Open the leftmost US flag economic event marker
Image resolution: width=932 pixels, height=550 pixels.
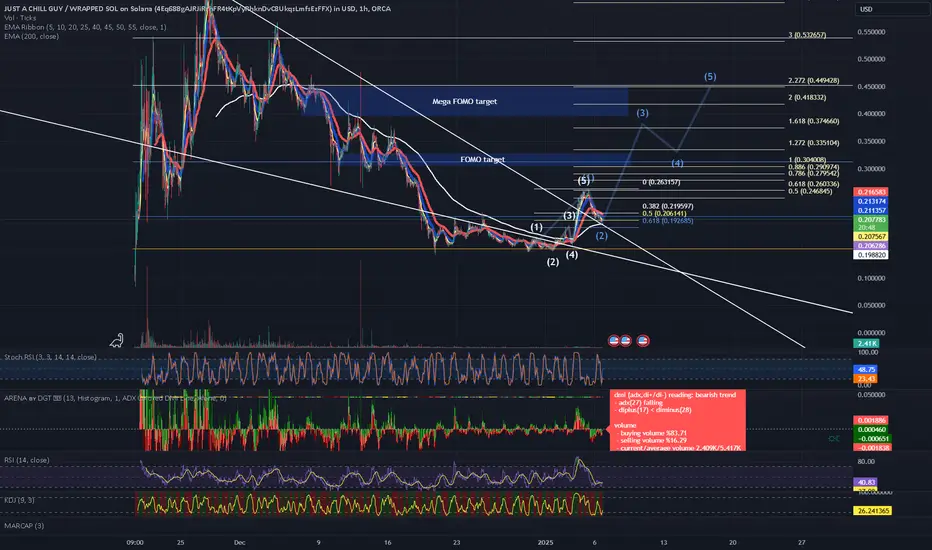tap(614, 341)
